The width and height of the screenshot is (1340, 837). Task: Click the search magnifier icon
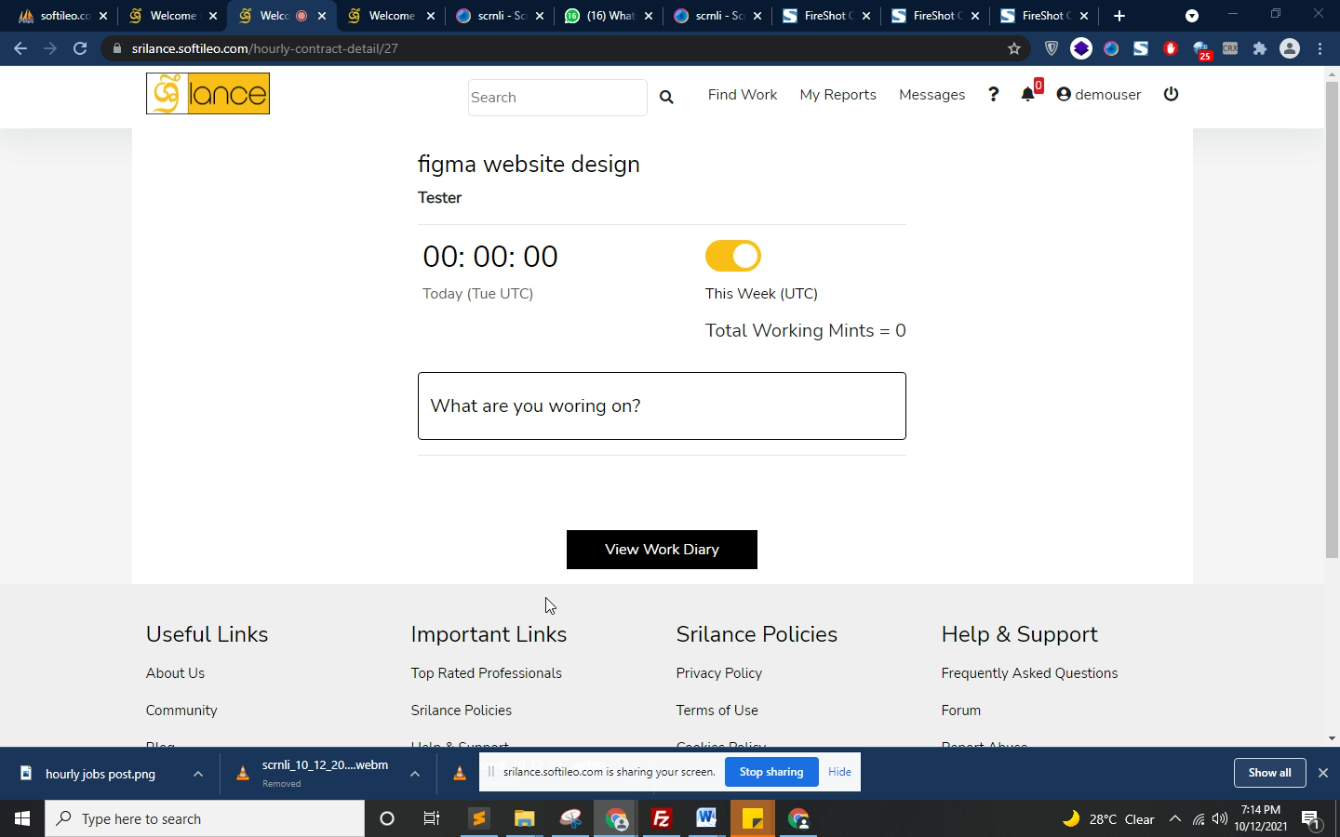(x=666, y=97)
